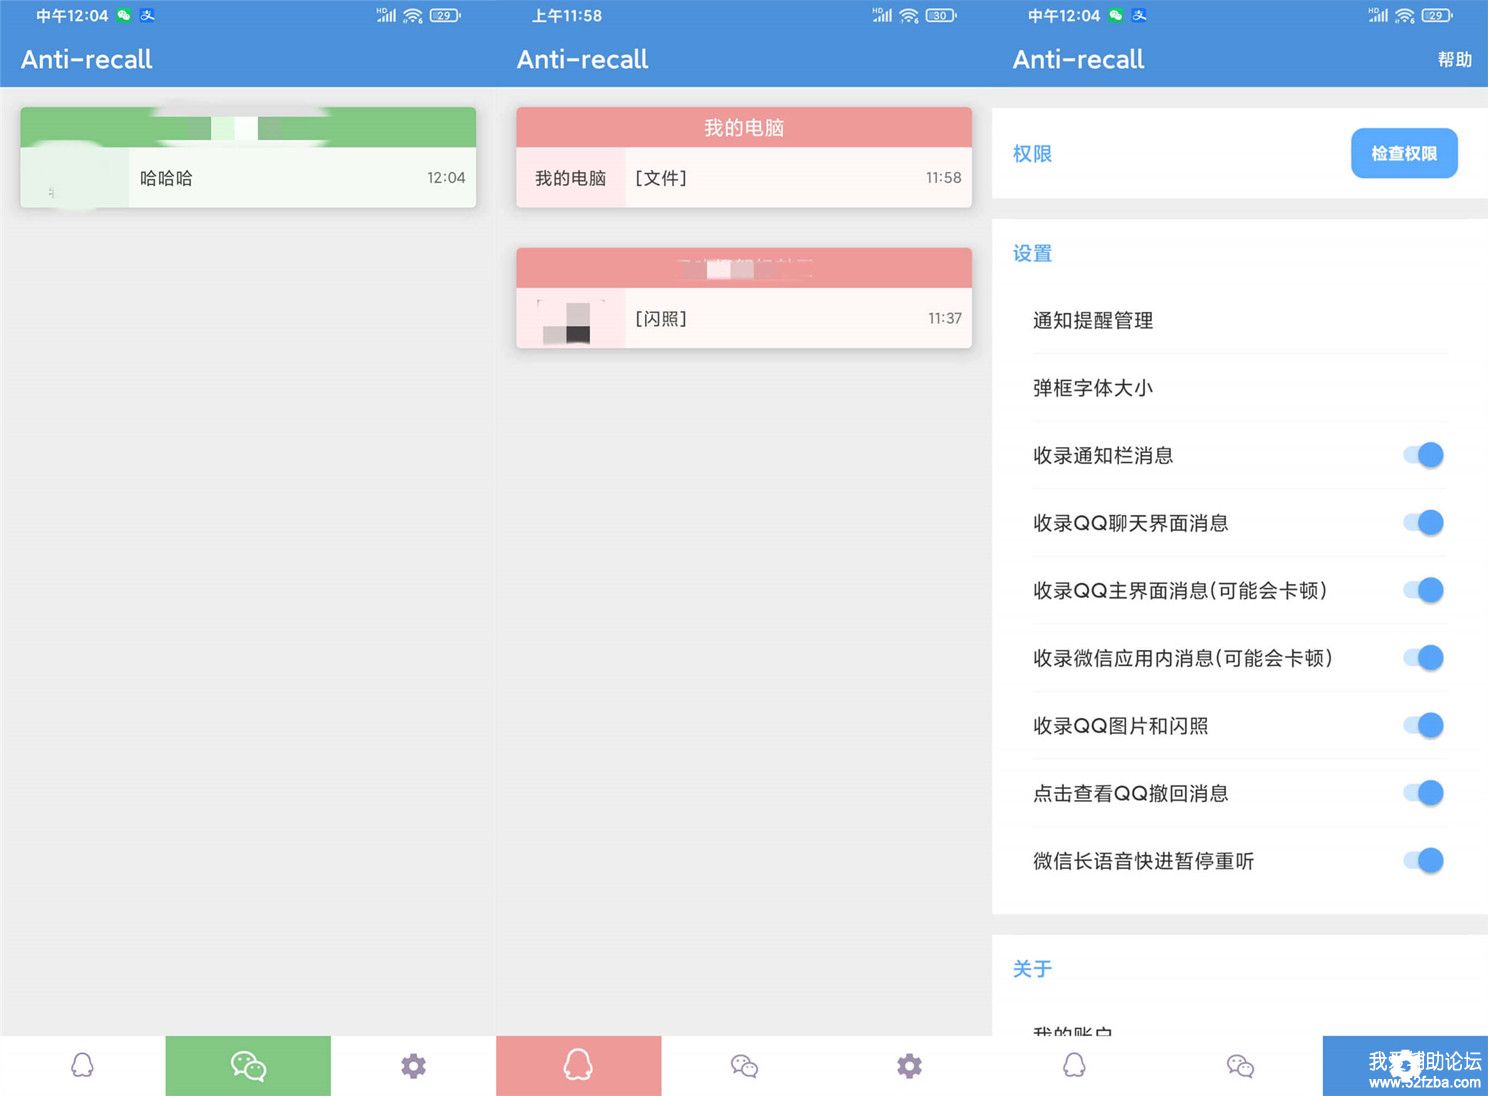1488x1096 pixels.
Task: Tap the battery 30 indicator in the 上午11:58 status bar
Action: [940, 15]
